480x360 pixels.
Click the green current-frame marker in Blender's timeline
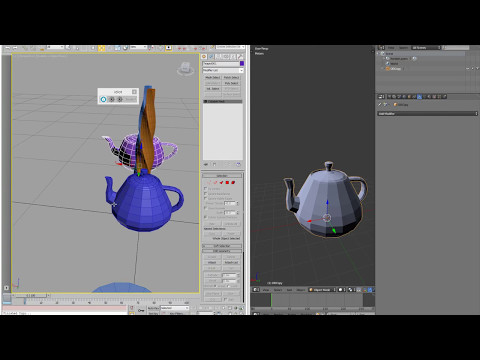tap(271, 301)
